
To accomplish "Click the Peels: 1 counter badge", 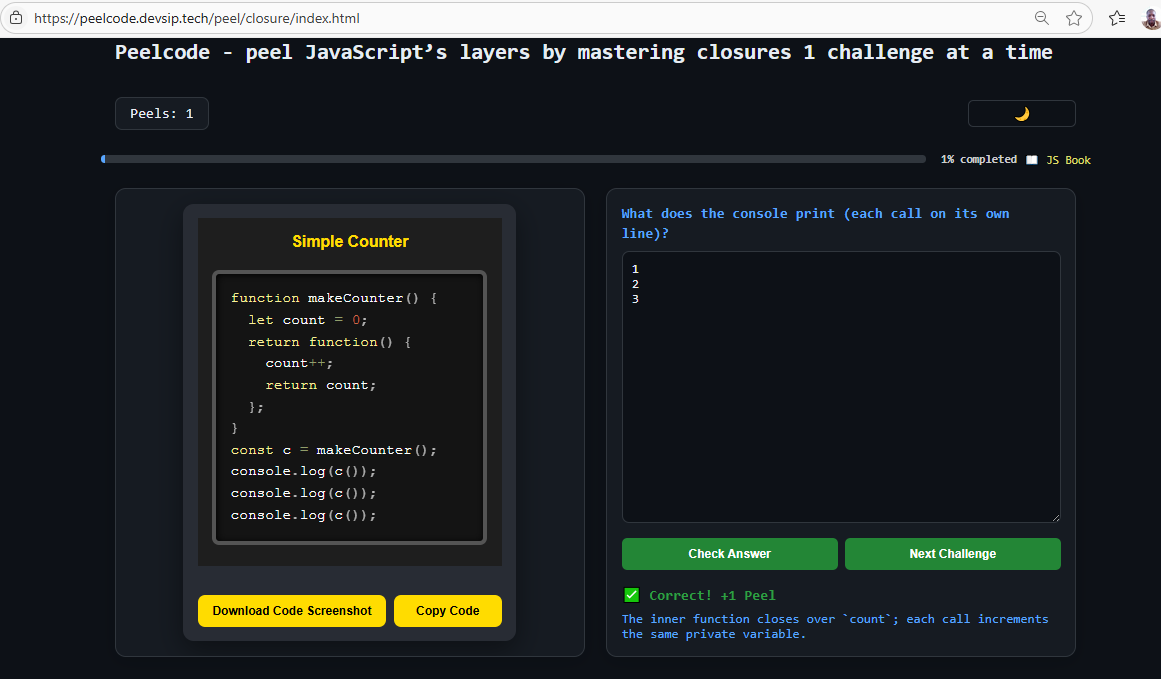I will pos(161,113).
